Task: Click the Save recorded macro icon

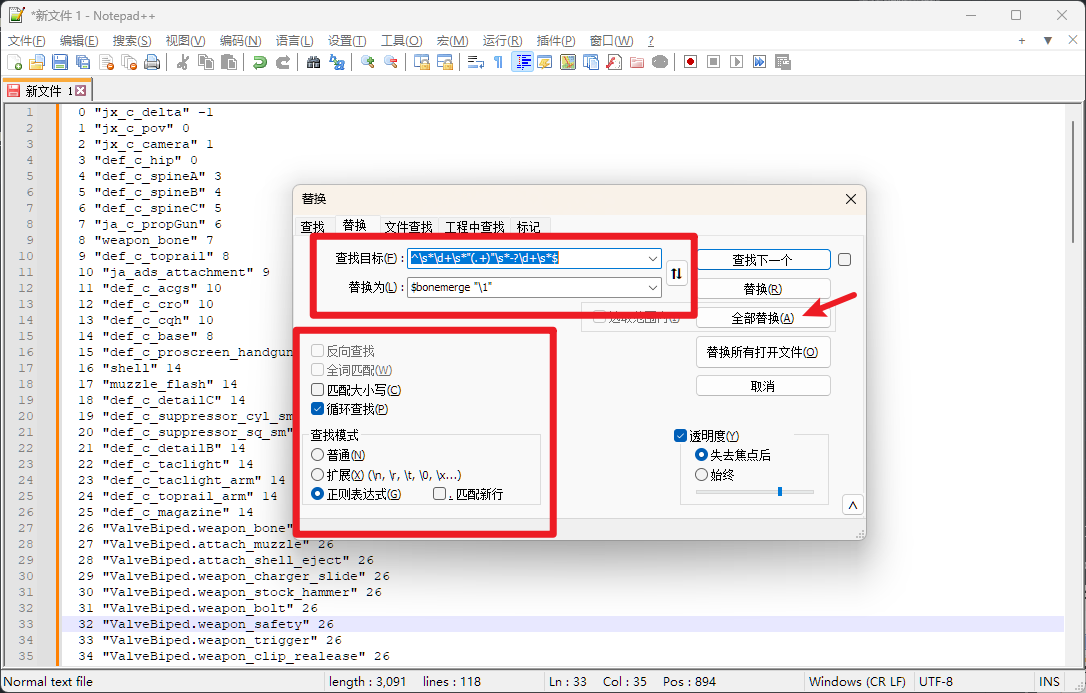Action: (x=783, y=62)
